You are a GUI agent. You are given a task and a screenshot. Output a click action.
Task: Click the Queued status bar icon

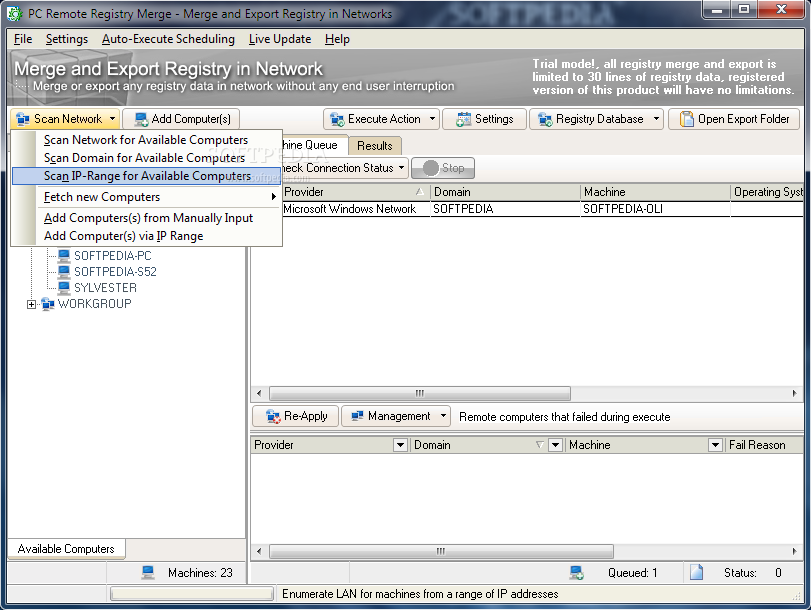[x=576, y=572]
